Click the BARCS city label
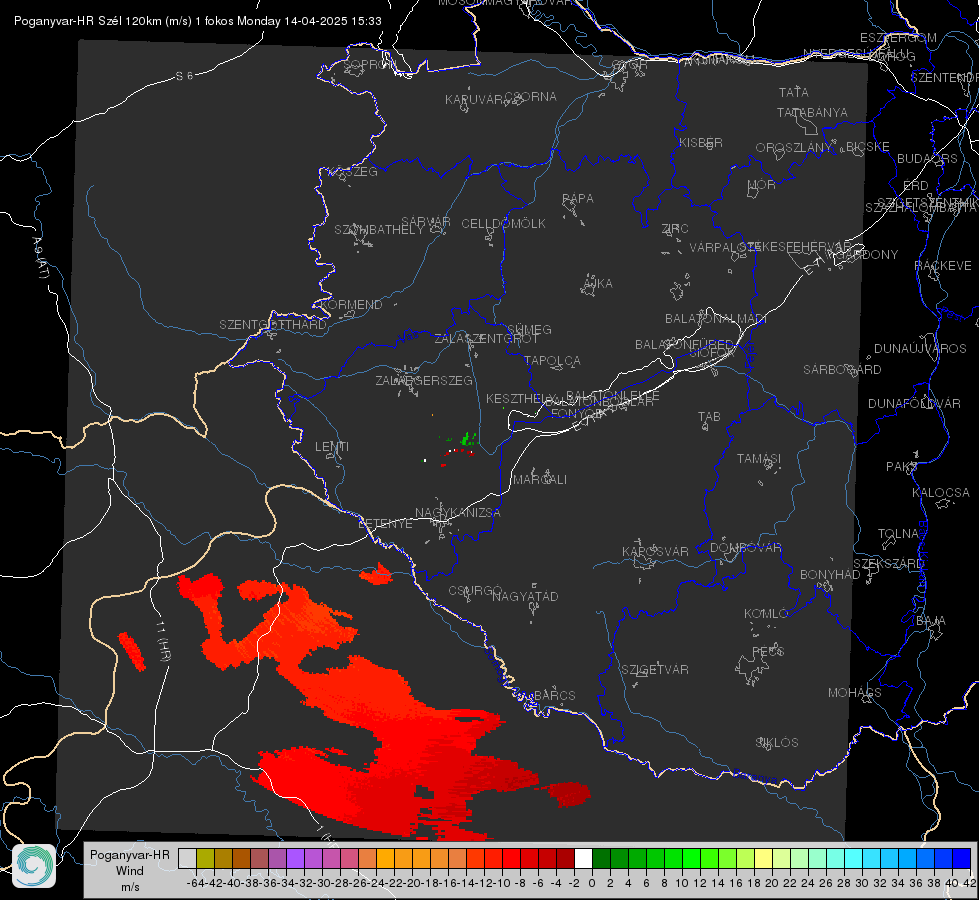Screen dimensions: 979x900 pyautogui.click(x=554, y=696)
